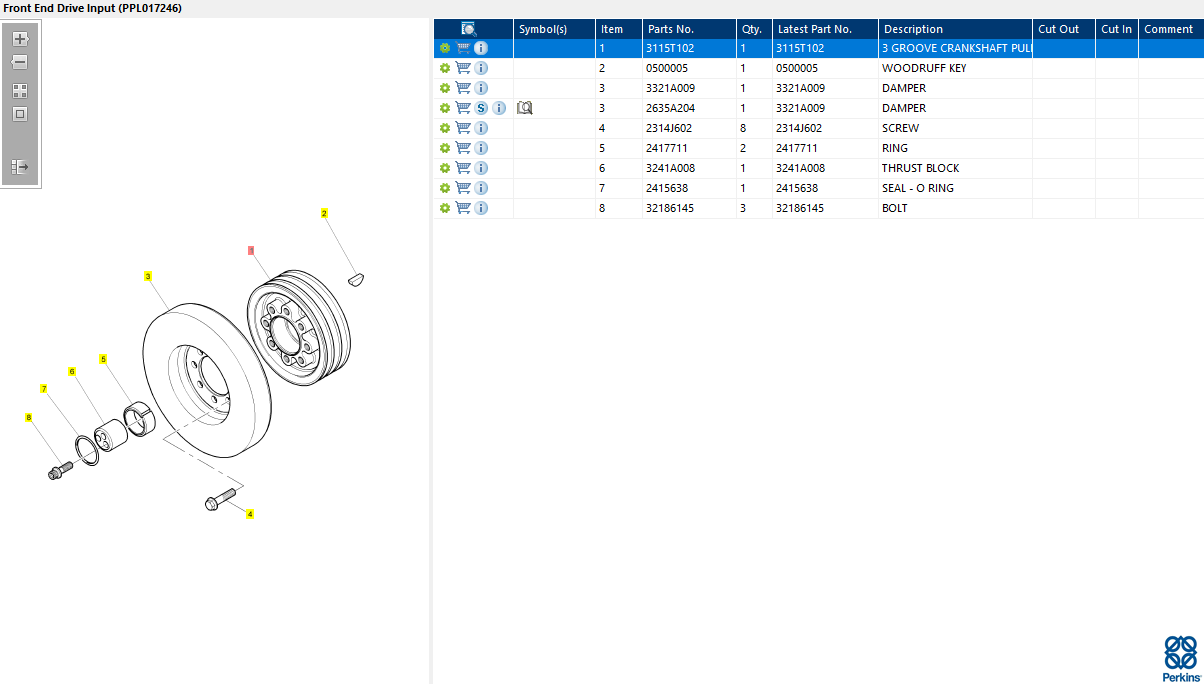
Task: Select callout 3 on the damper drawing
Action: click(148, 276)
